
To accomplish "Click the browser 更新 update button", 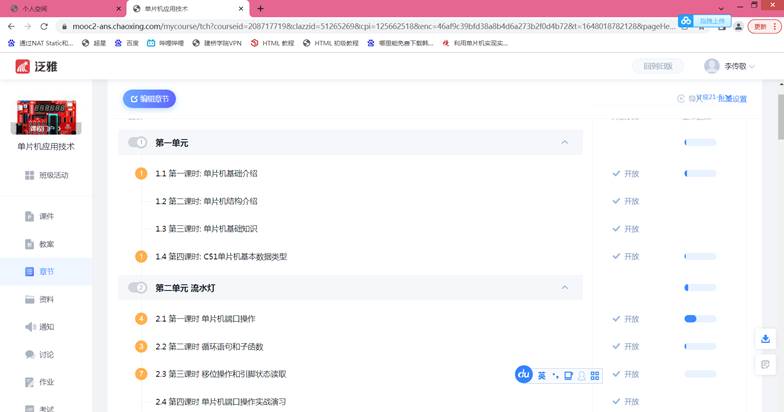I will coord(760,26).
